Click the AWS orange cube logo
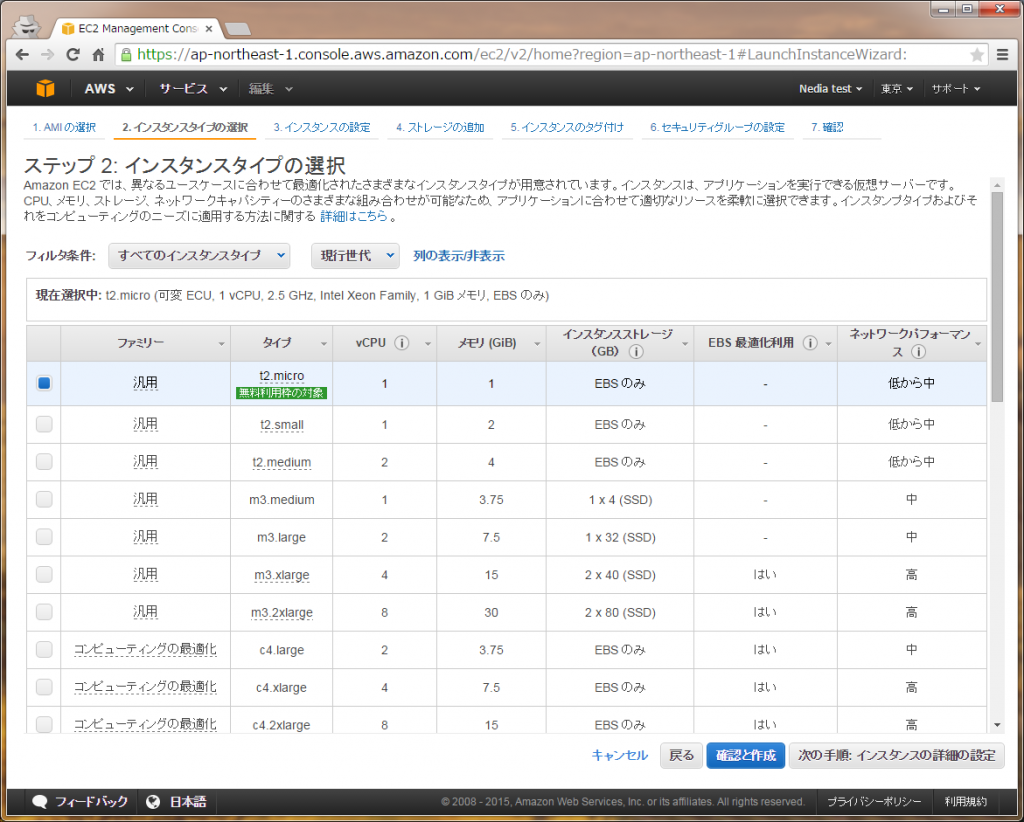Screen dimensions: 1024x822 point(45,88)
